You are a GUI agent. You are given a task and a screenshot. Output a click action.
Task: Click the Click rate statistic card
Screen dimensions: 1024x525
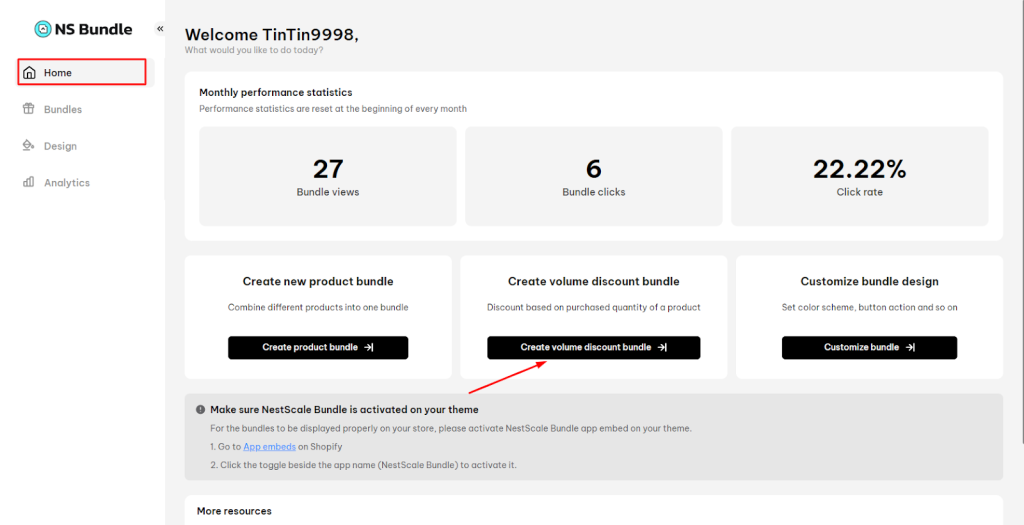click(859, 176)
